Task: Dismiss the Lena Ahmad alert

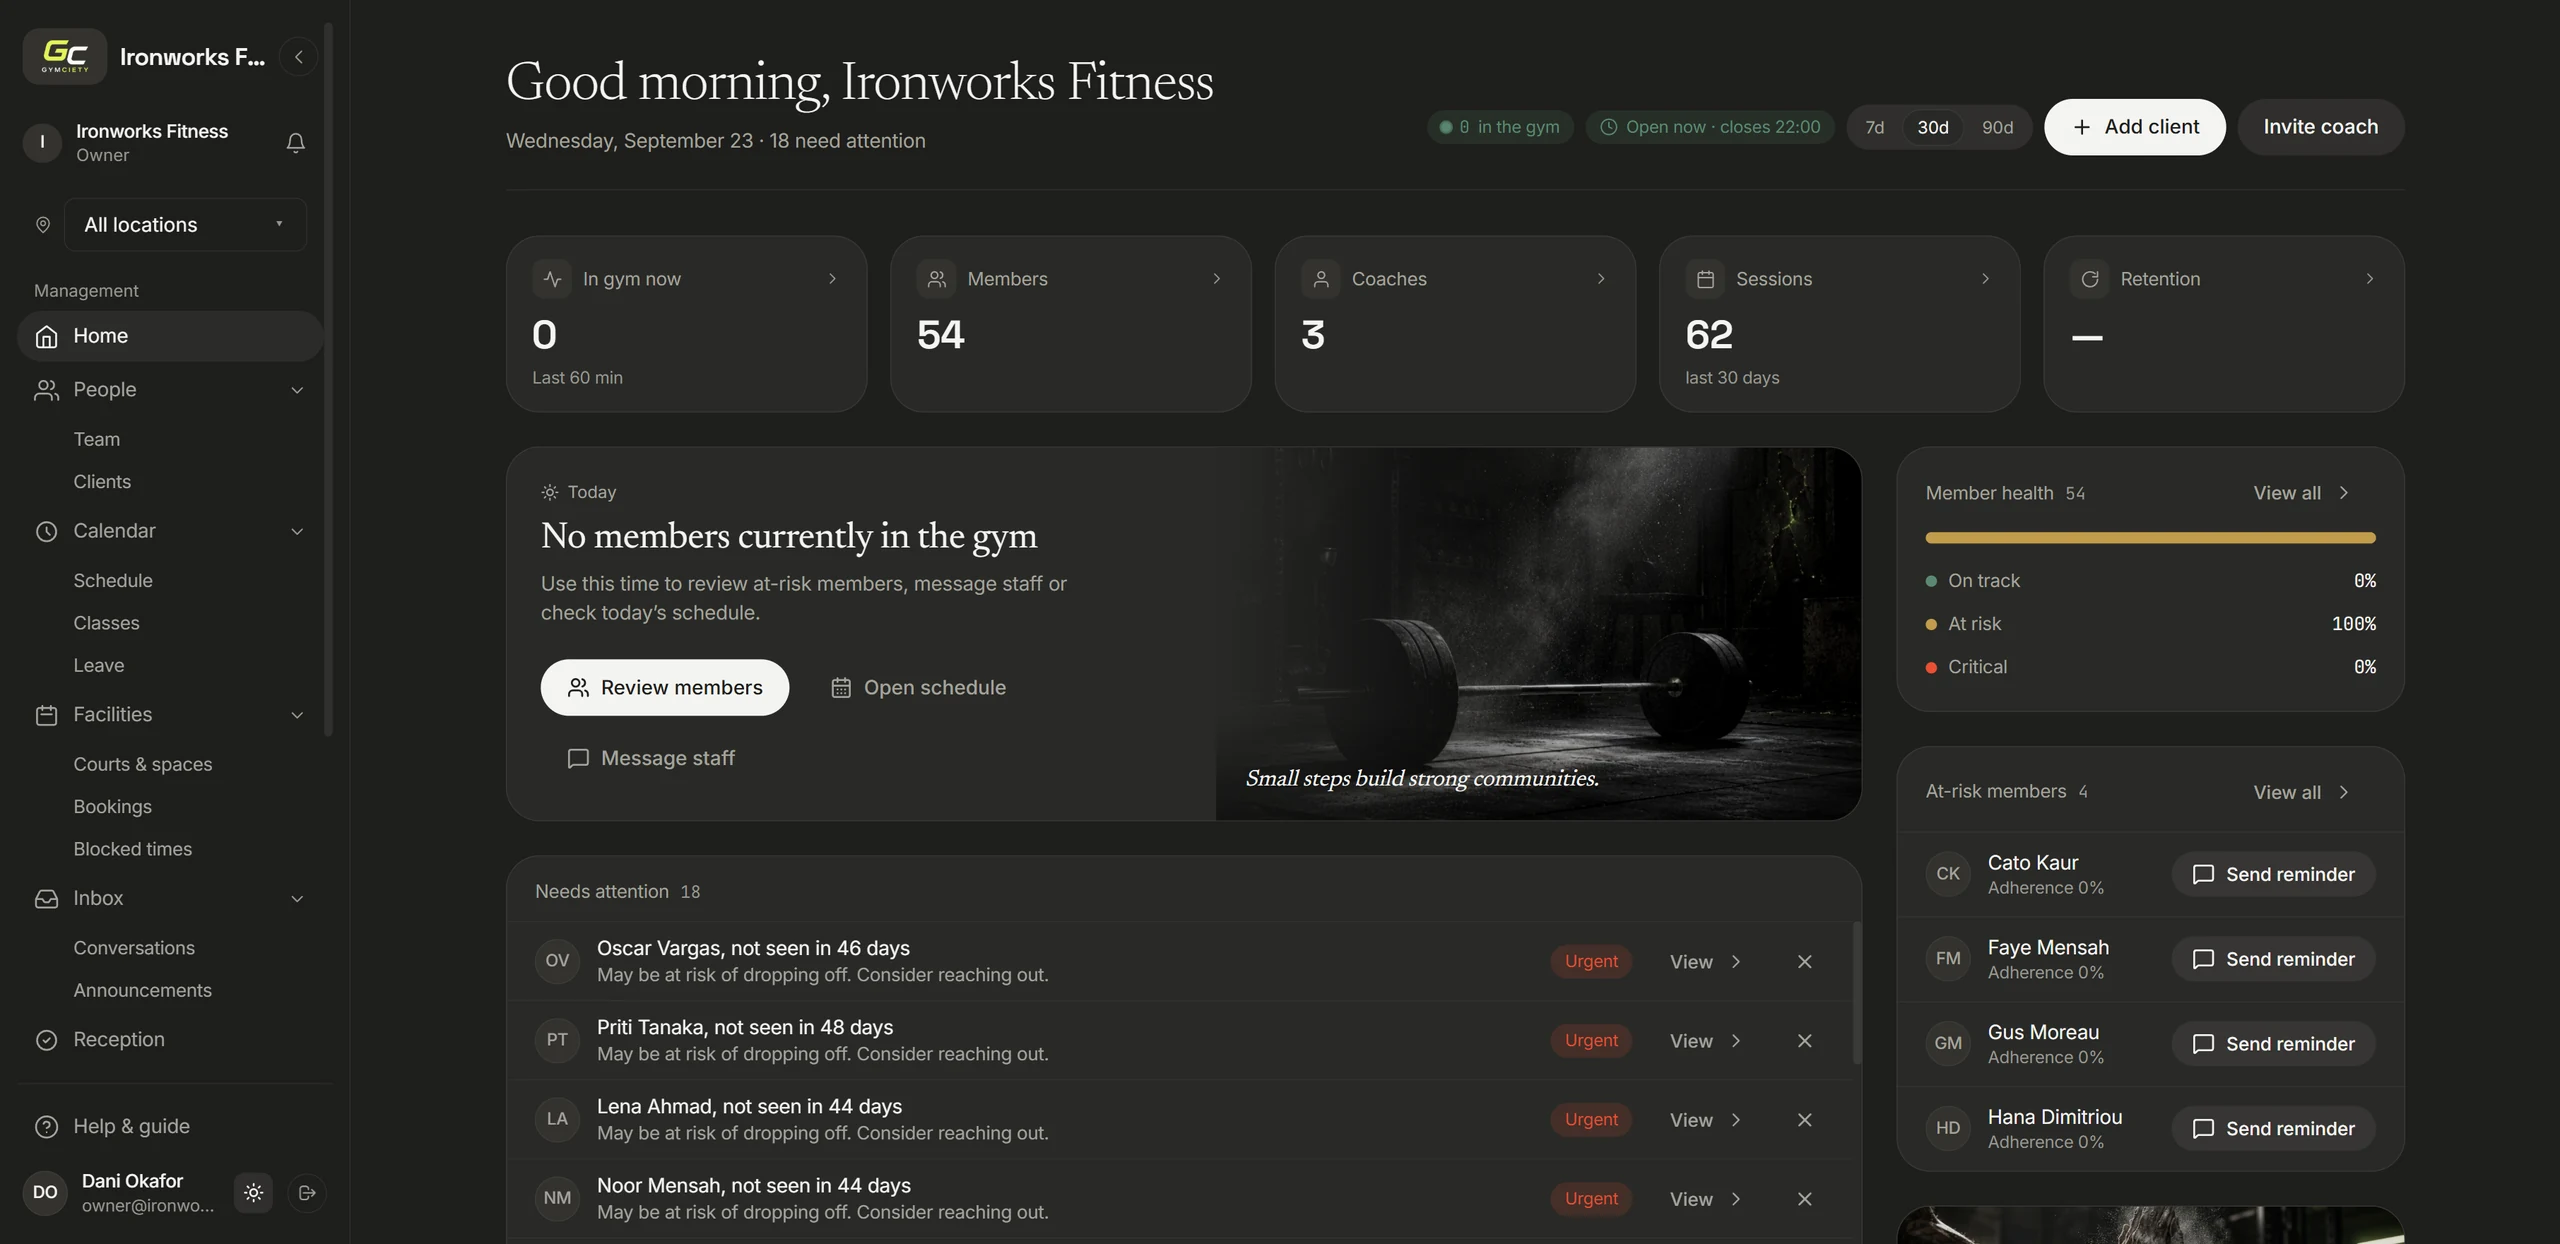Action: tap(1804, 1119)
